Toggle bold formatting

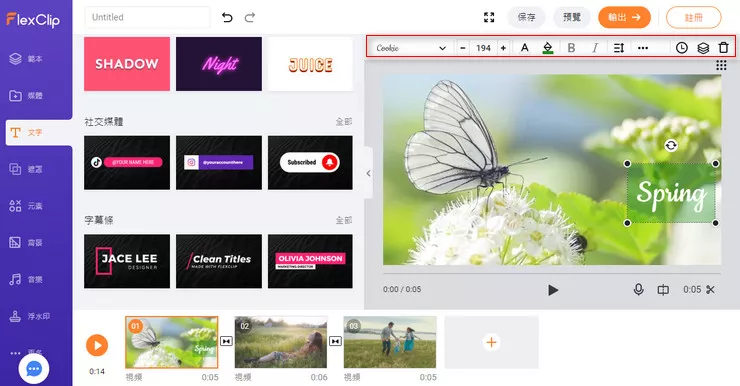pyautogui.click(x=571, y=48)
